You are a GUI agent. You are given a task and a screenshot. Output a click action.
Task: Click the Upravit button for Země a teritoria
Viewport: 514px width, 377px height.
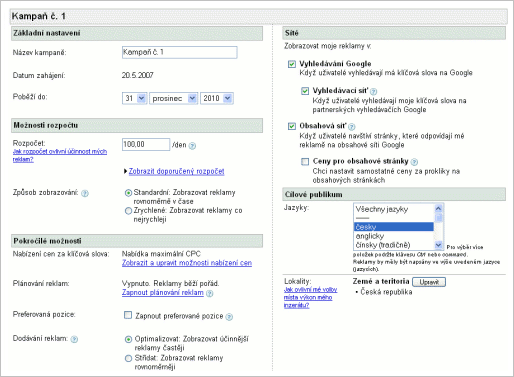pos(429,282)
